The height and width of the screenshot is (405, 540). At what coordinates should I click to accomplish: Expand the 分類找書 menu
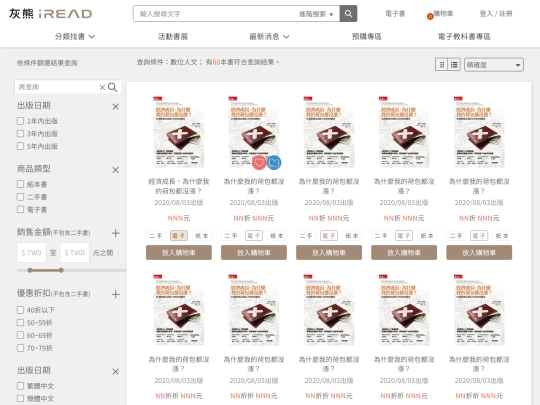coord(75,37)
